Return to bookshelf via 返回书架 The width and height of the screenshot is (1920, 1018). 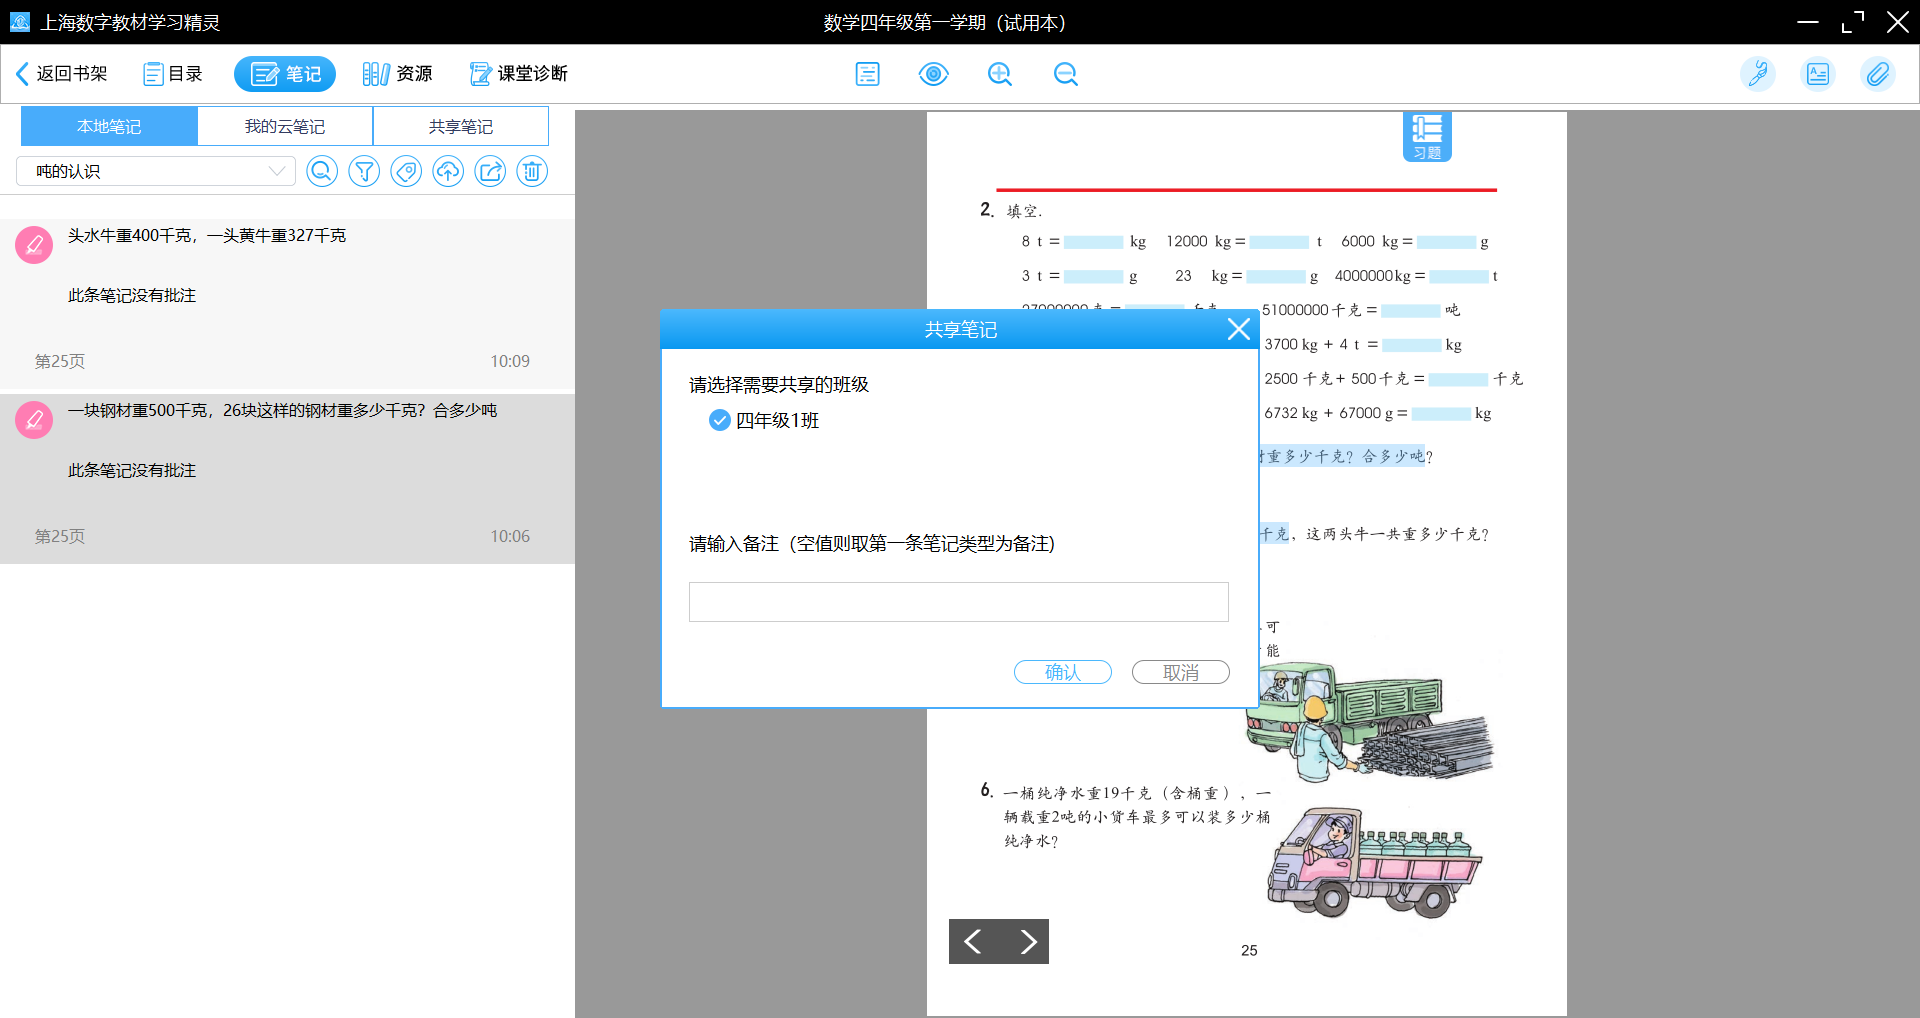[x=62, y=74]
